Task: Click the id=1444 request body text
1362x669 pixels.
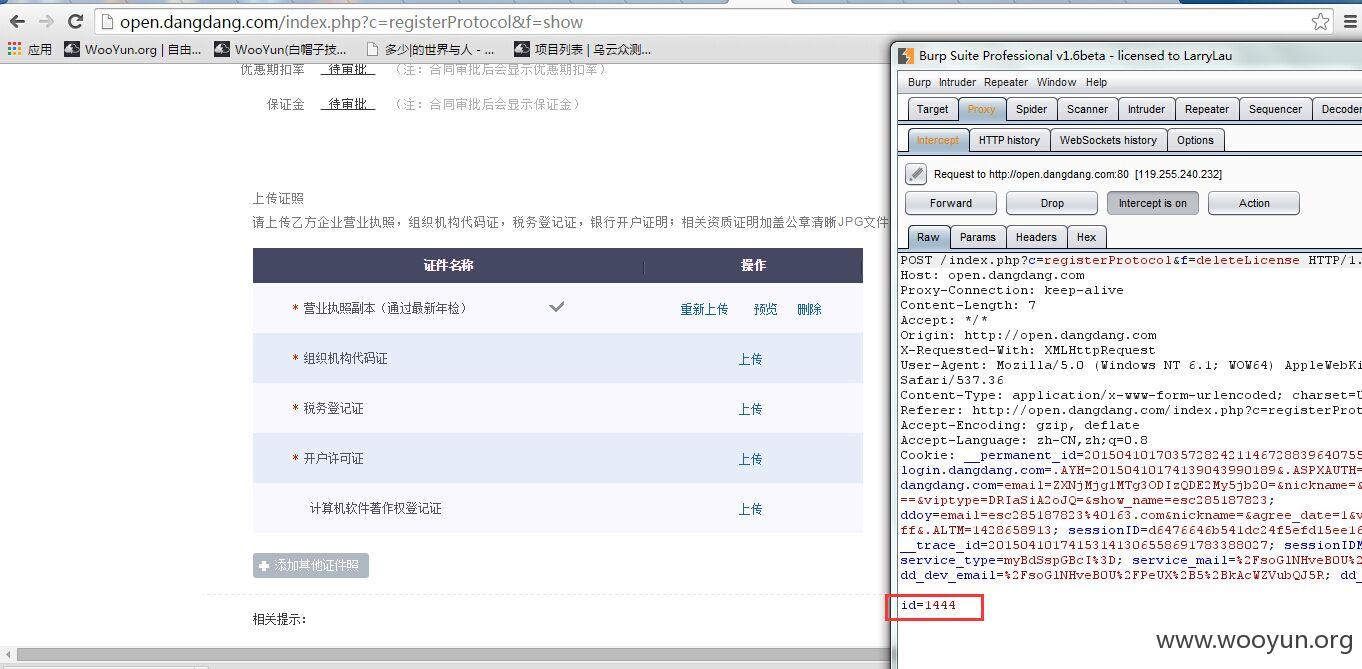Action: pos(928,605)
